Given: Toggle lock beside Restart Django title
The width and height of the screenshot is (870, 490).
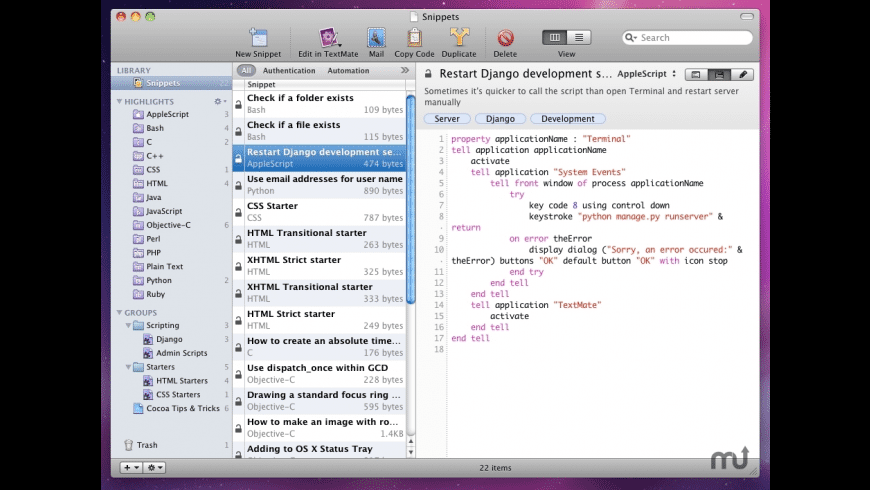Looking at the screenshot, I should pyautogui.click(x=428, y=74).
